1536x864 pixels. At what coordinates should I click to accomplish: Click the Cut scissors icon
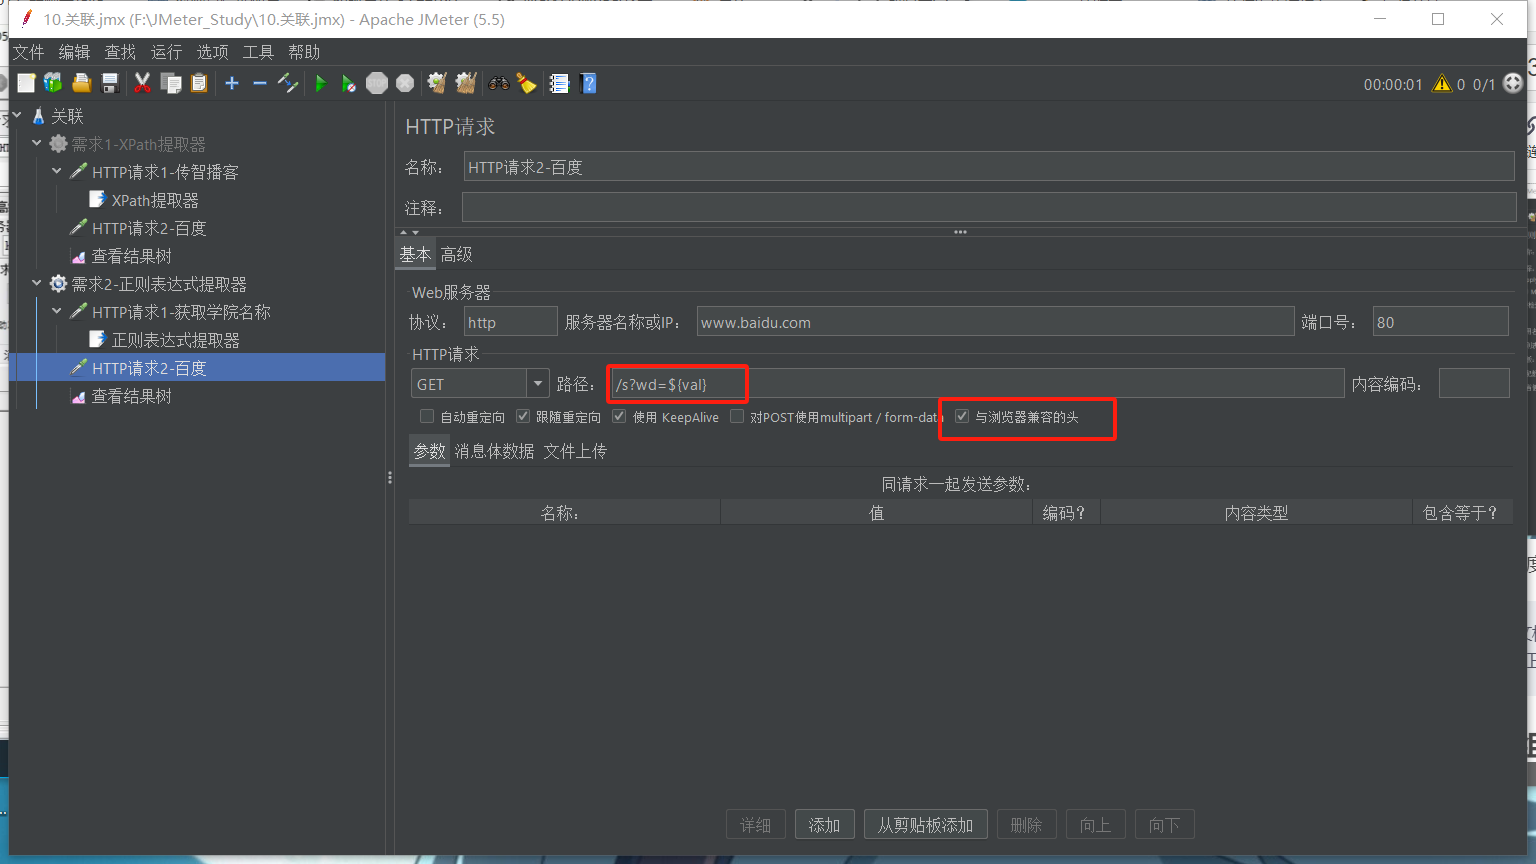pyautogui.click(x=142, y=83)
